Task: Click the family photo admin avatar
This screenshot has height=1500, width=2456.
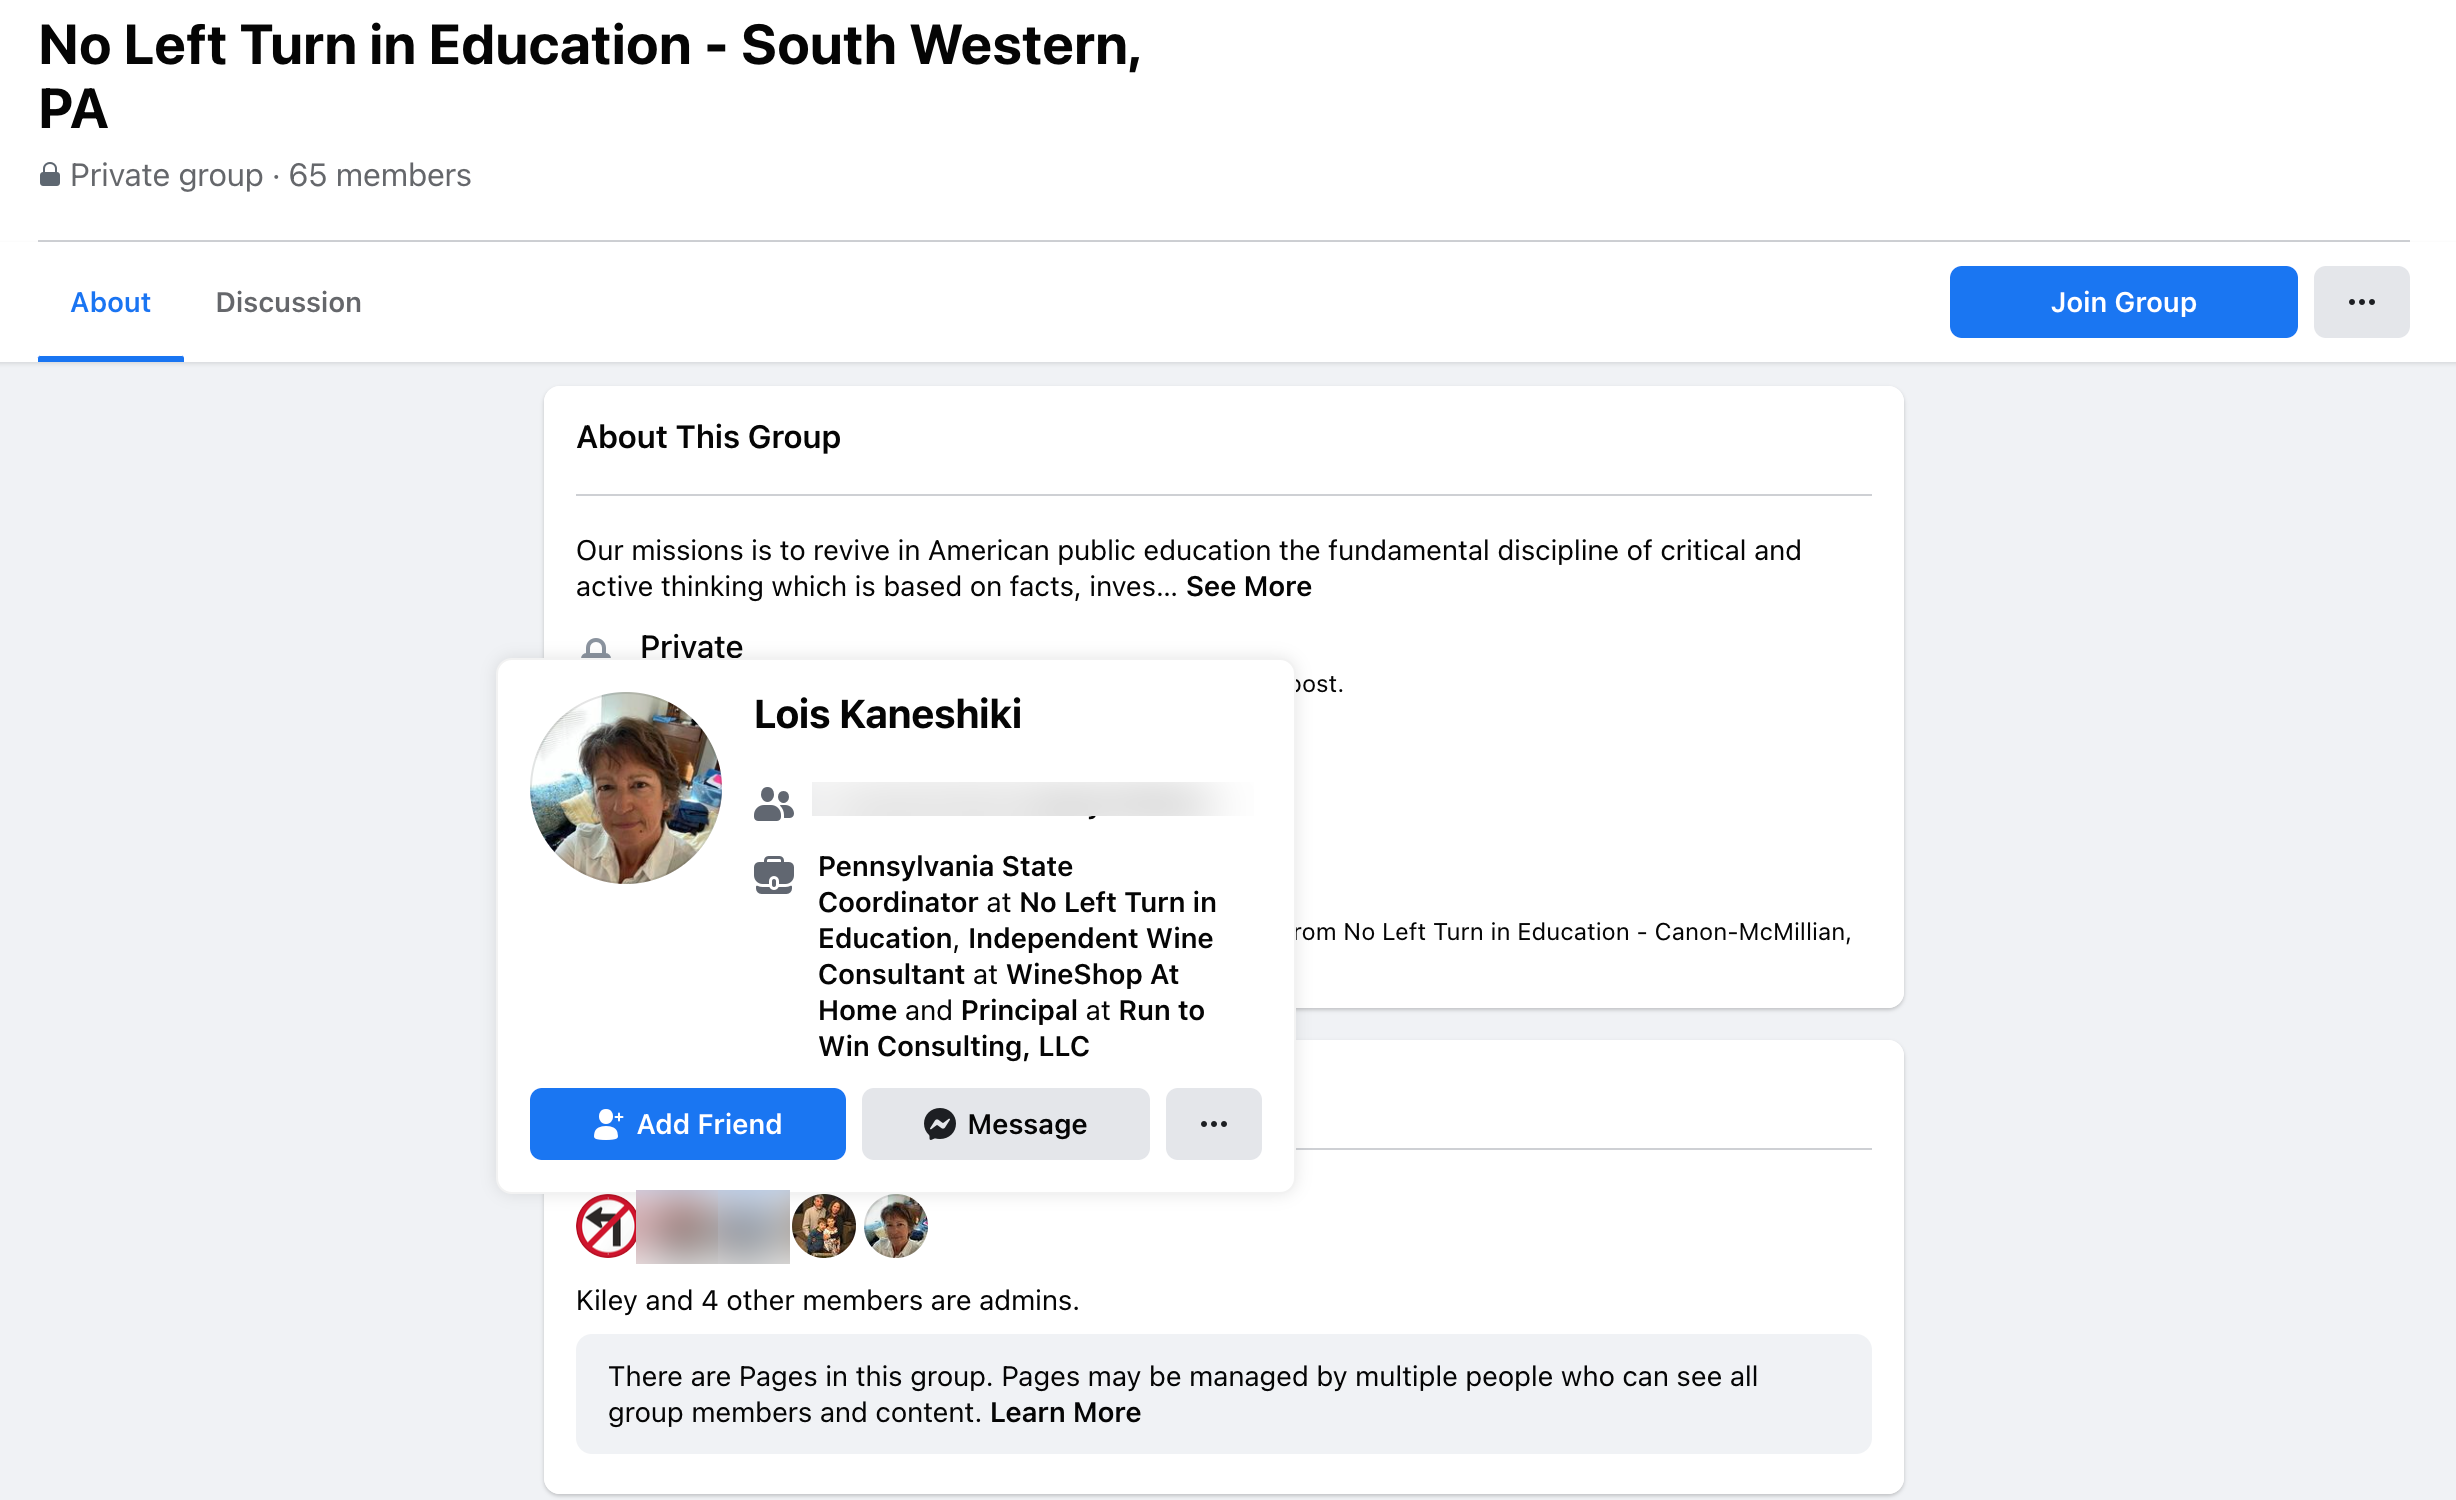Action: [823, 1226]
